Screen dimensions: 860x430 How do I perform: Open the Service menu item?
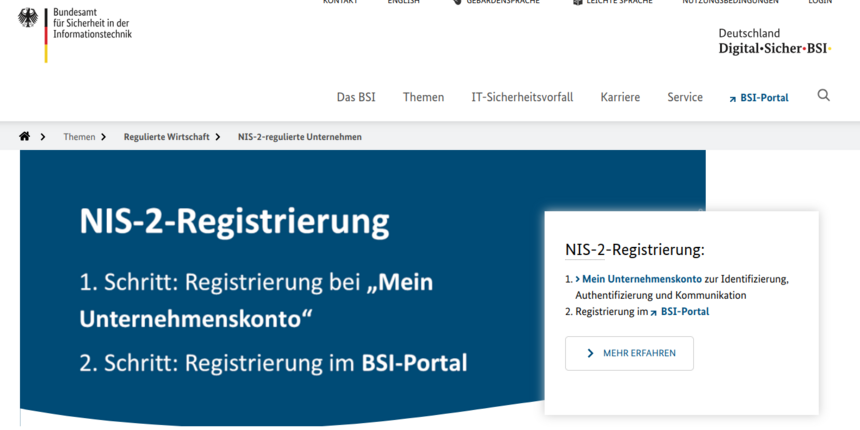pyautogui.click(x=685, y=97)
